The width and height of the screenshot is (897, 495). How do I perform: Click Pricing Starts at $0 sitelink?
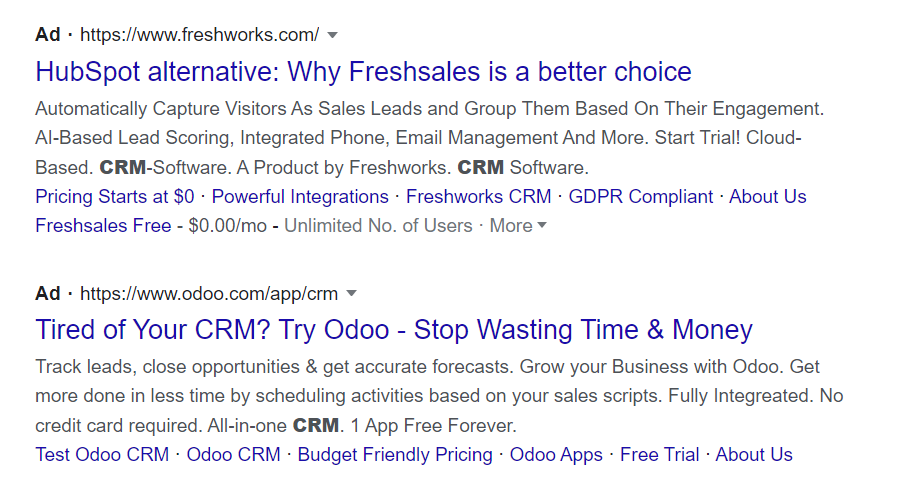(114, 197)
